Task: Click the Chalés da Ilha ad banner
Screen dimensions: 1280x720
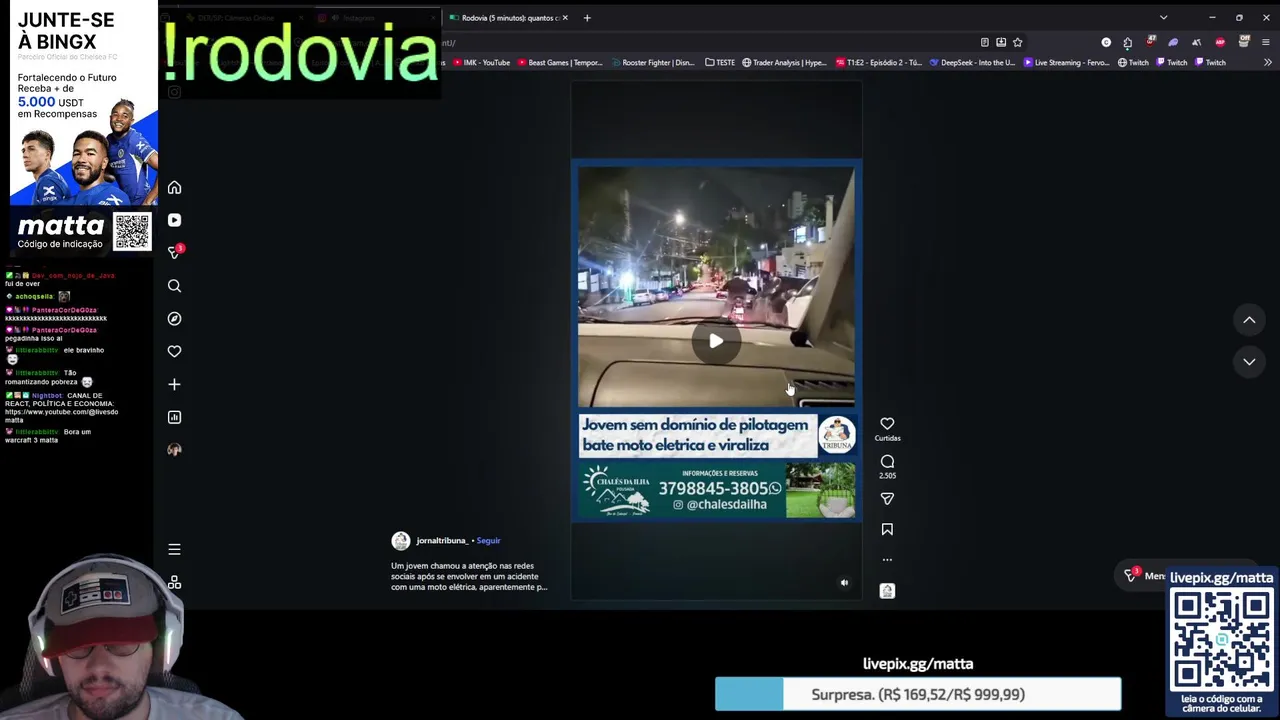Action: (x=717, y=490)
